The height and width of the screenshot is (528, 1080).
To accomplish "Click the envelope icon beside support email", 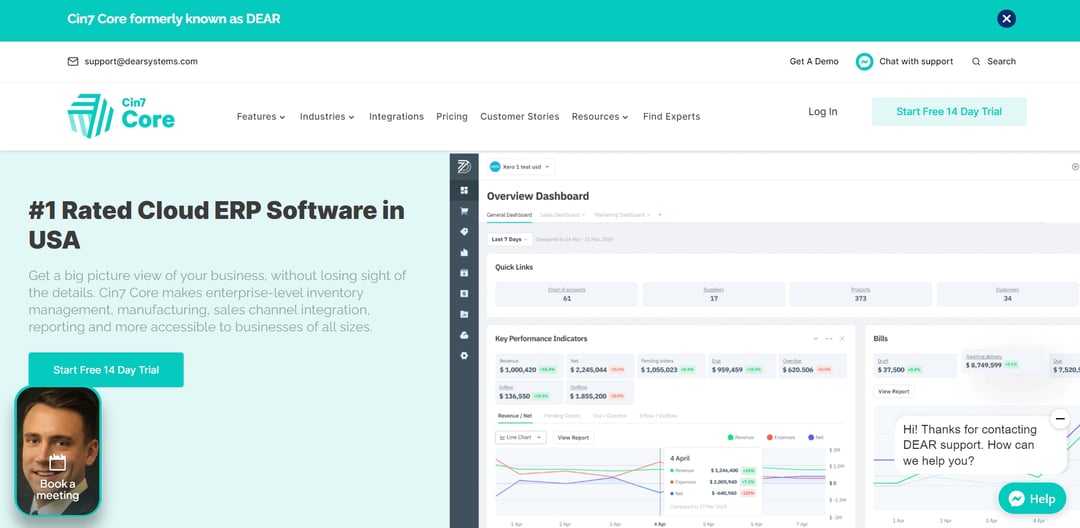I will click(73, 61).
